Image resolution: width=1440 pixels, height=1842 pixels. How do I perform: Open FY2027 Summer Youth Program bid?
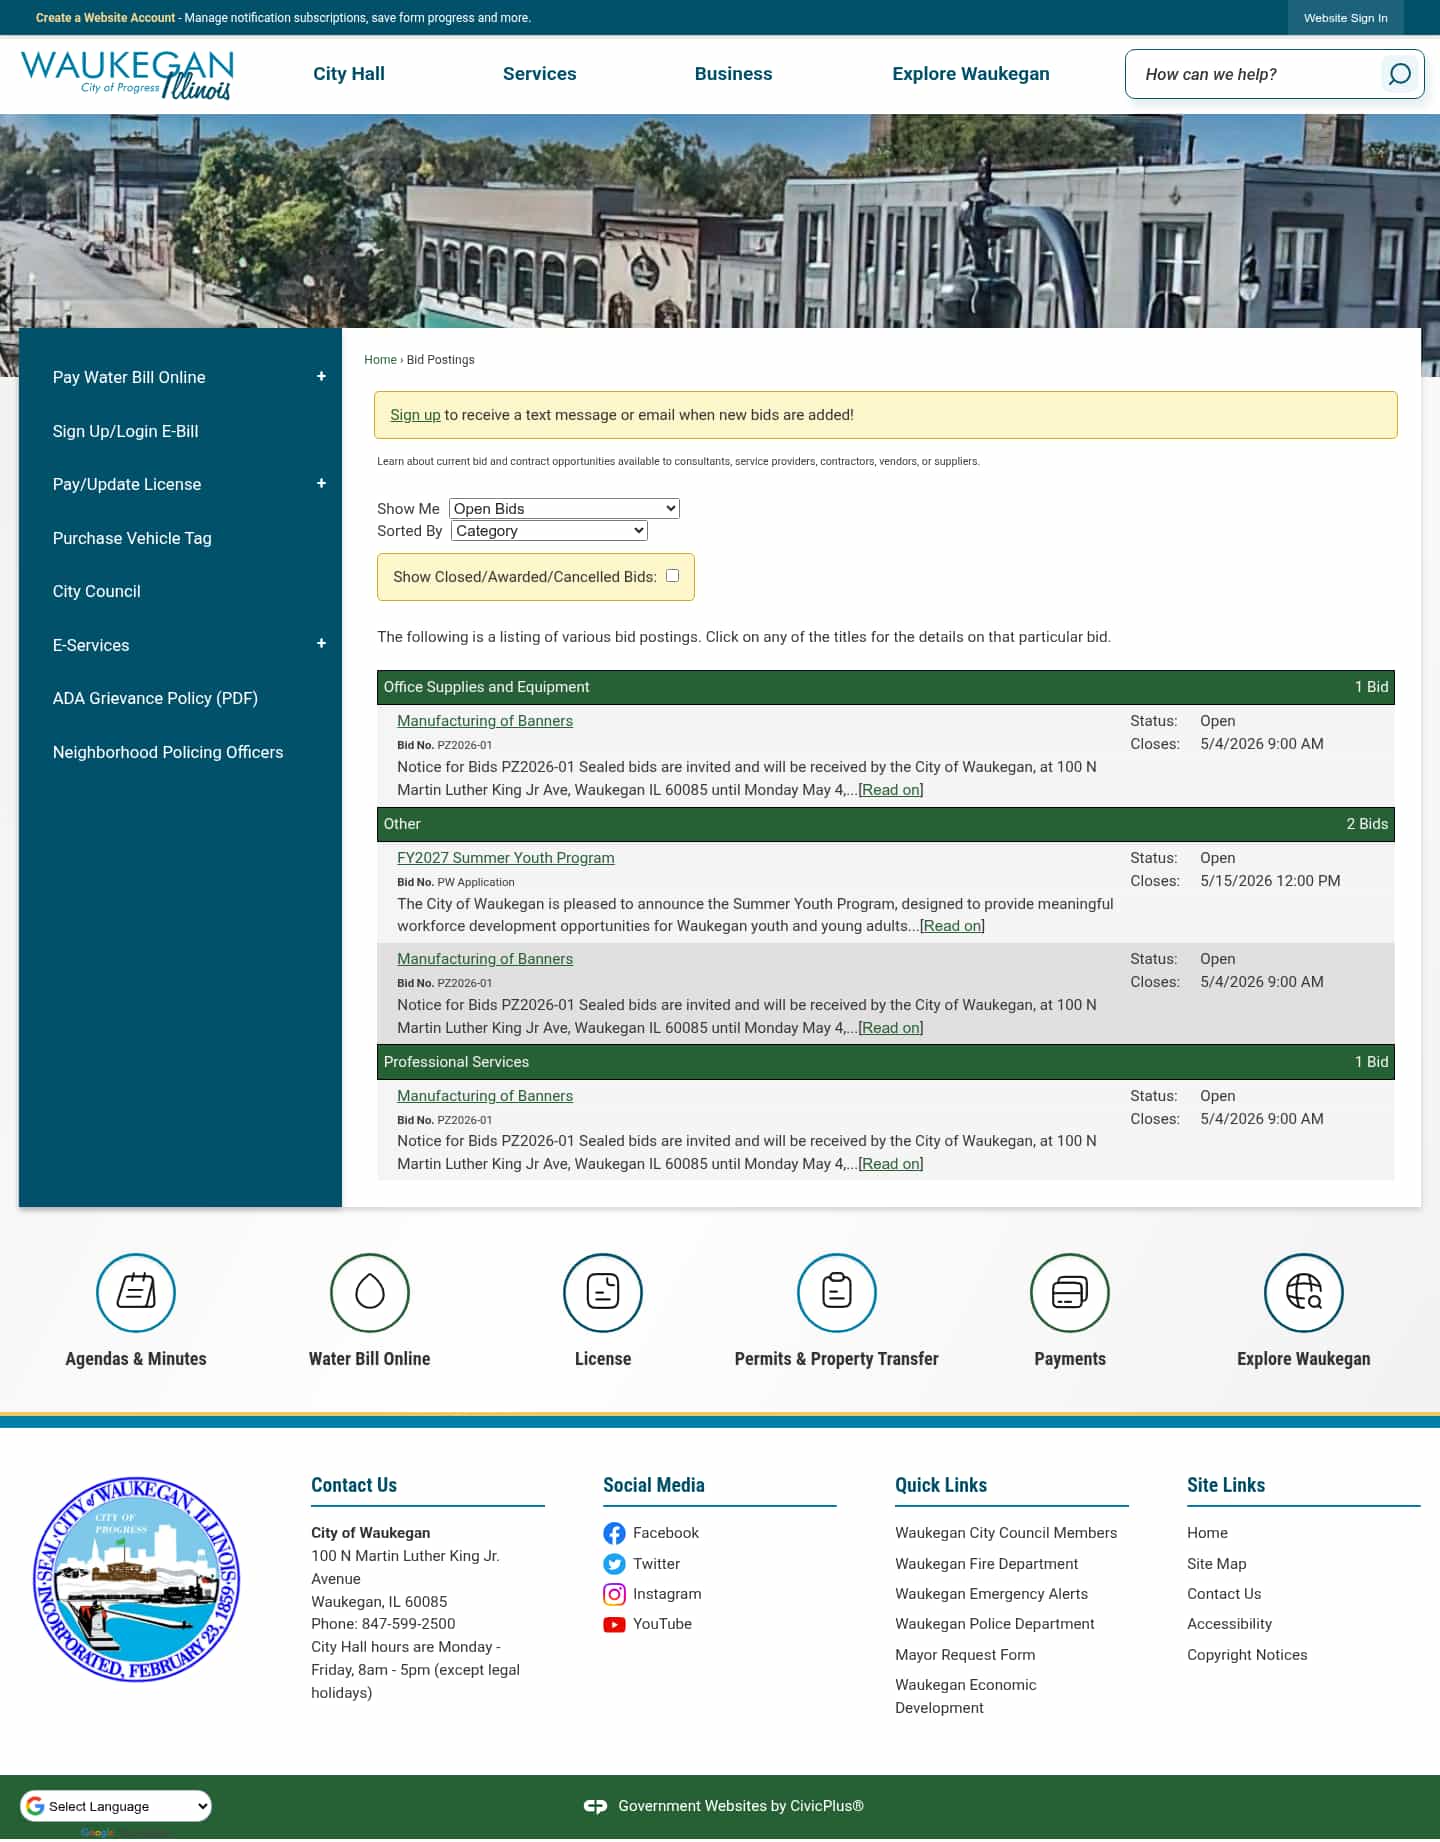click(506, 858)
